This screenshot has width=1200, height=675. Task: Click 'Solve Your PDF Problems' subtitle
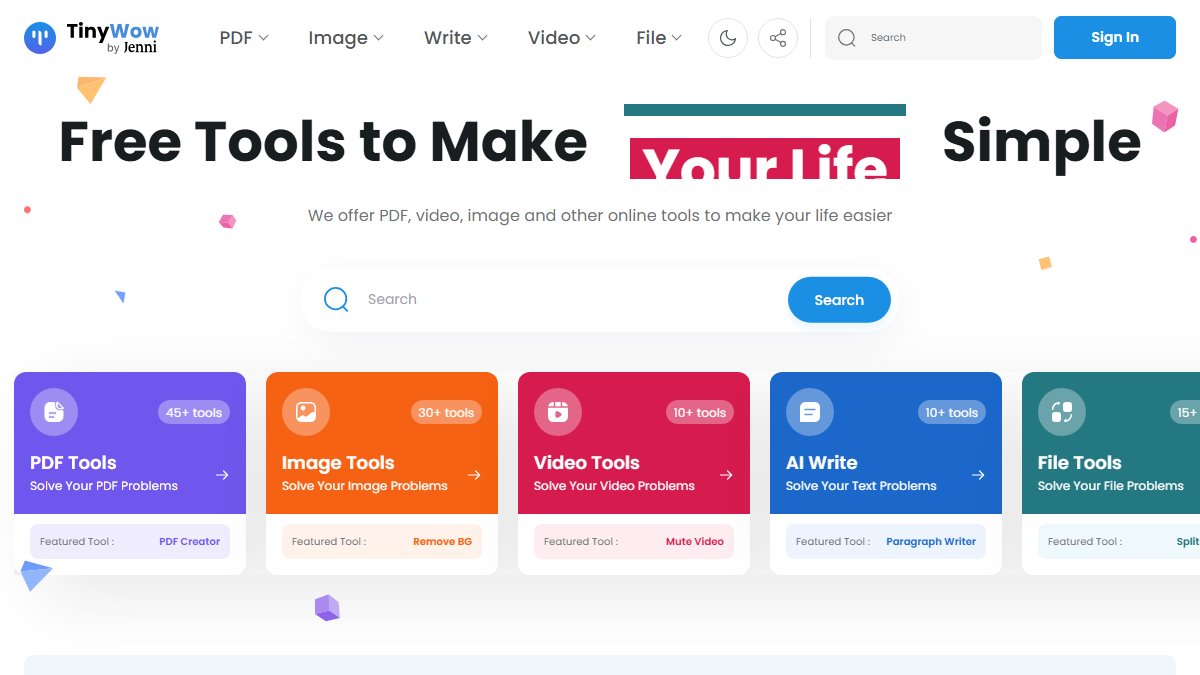[x=104, y=486]
